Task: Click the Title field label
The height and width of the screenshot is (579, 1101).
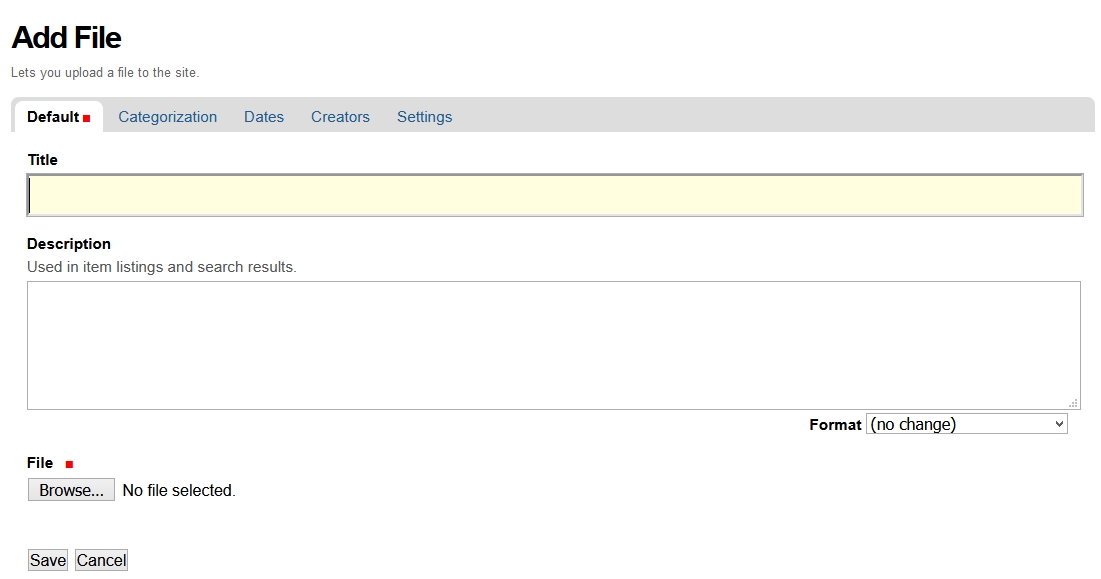Action: 42,160
